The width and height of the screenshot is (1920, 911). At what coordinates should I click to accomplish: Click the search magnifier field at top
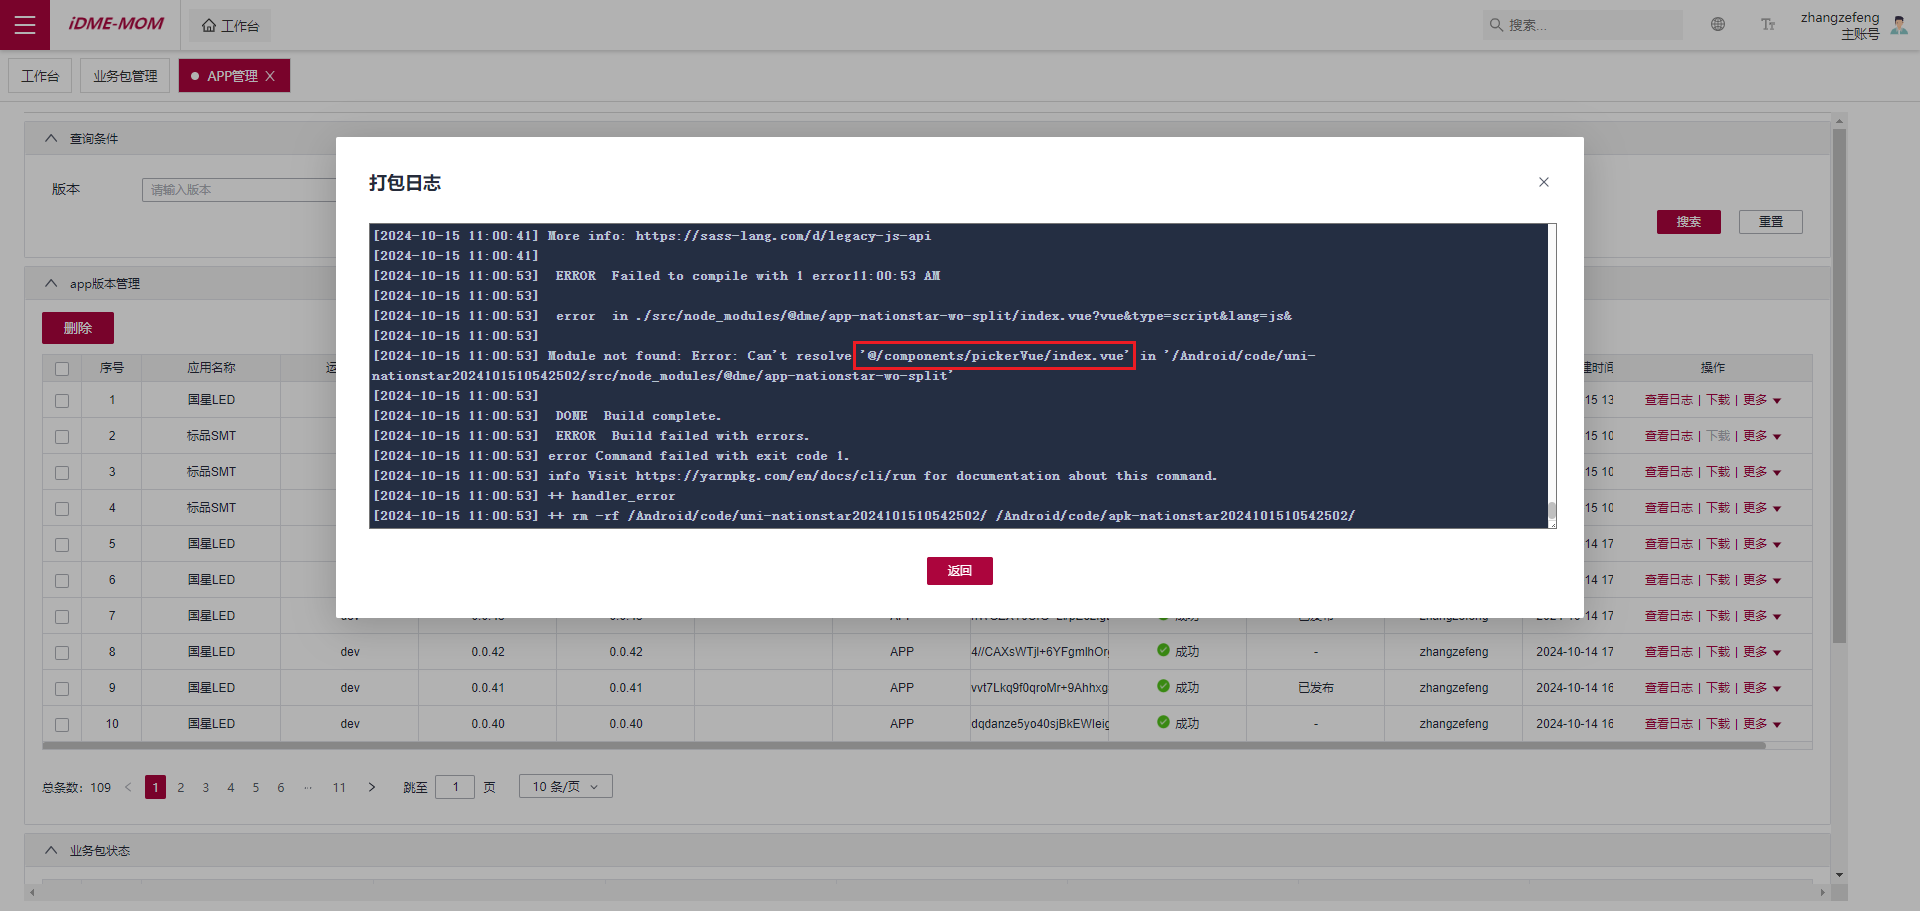1582,25
